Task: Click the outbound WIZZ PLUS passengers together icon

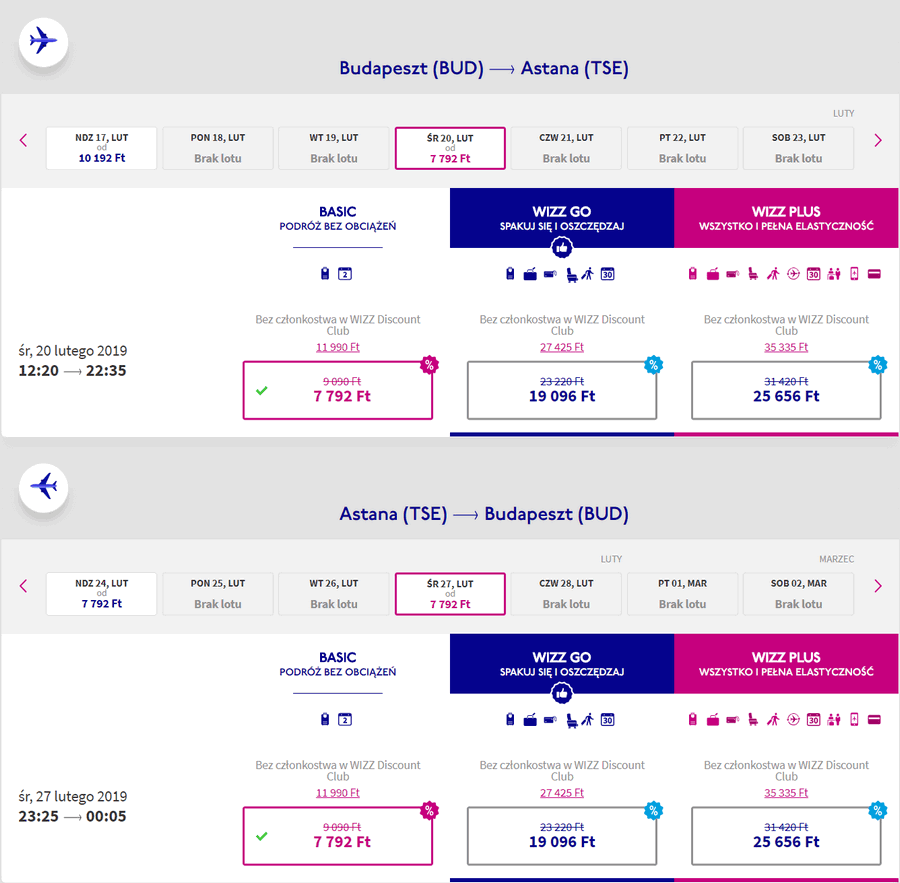Action: [x=834, y=274]
